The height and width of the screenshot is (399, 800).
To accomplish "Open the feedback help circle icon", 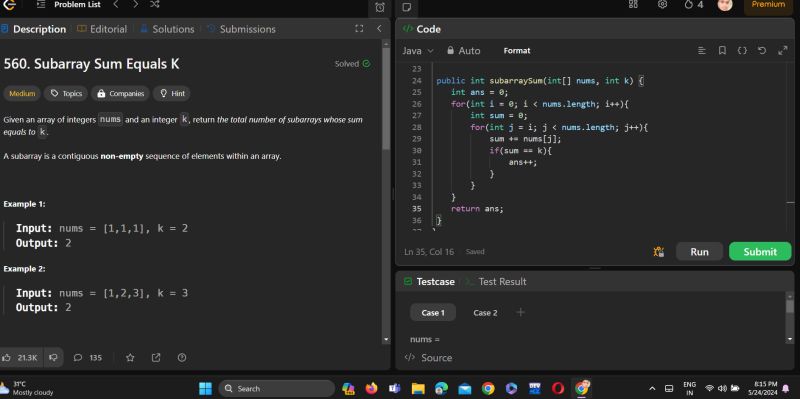I will [x=182, y=358].
